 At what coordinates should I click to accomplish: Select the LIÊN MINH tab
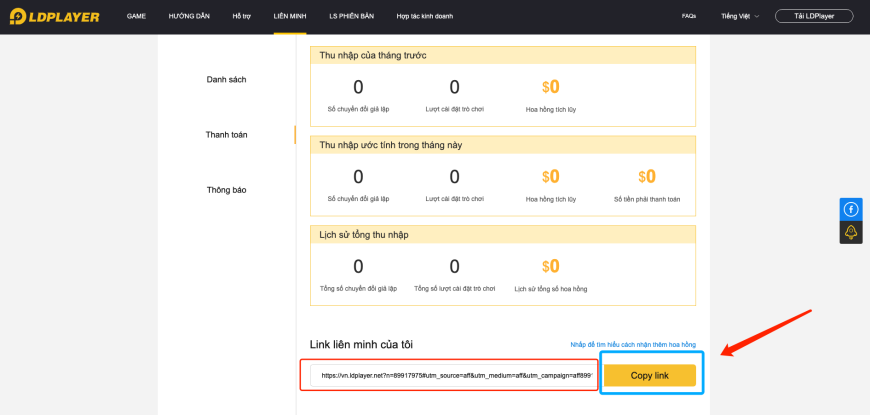pyautogui.click(x=290, y=17)
